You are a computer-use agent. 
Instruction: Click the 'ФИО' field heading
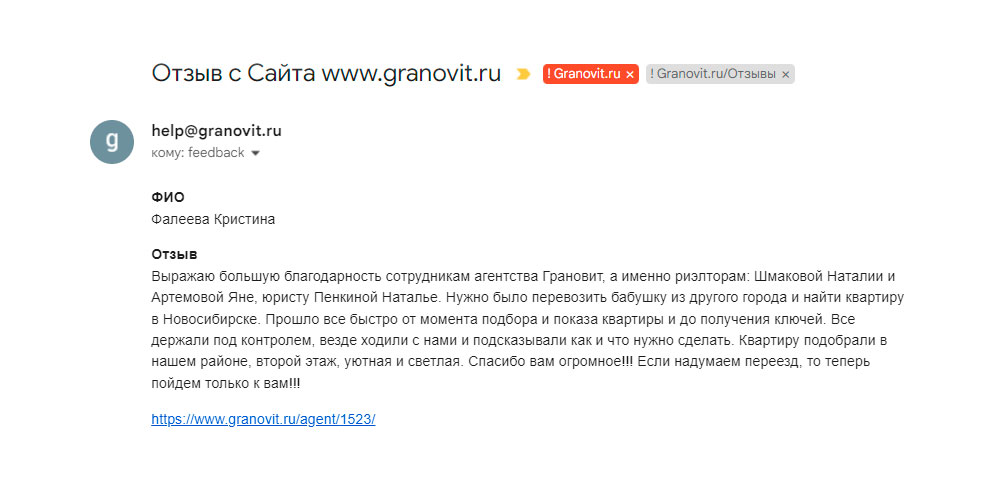[168, 198]
